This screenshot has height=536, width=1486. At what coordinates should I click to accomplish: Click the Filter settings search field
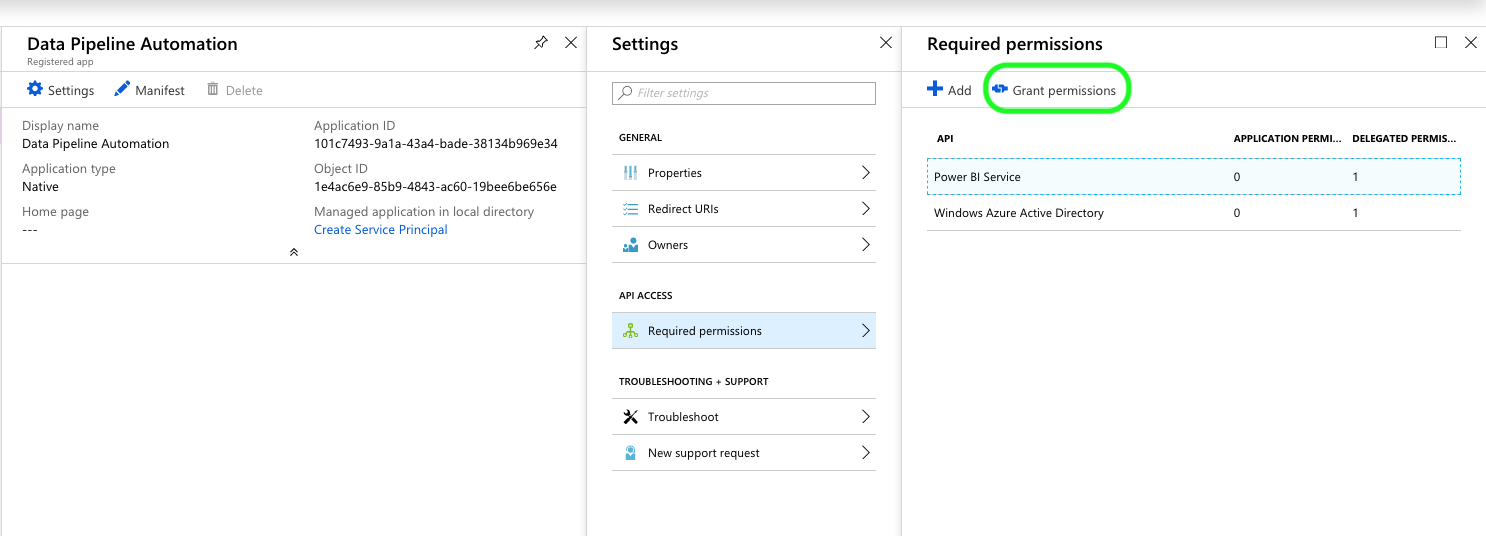point(744,93)
